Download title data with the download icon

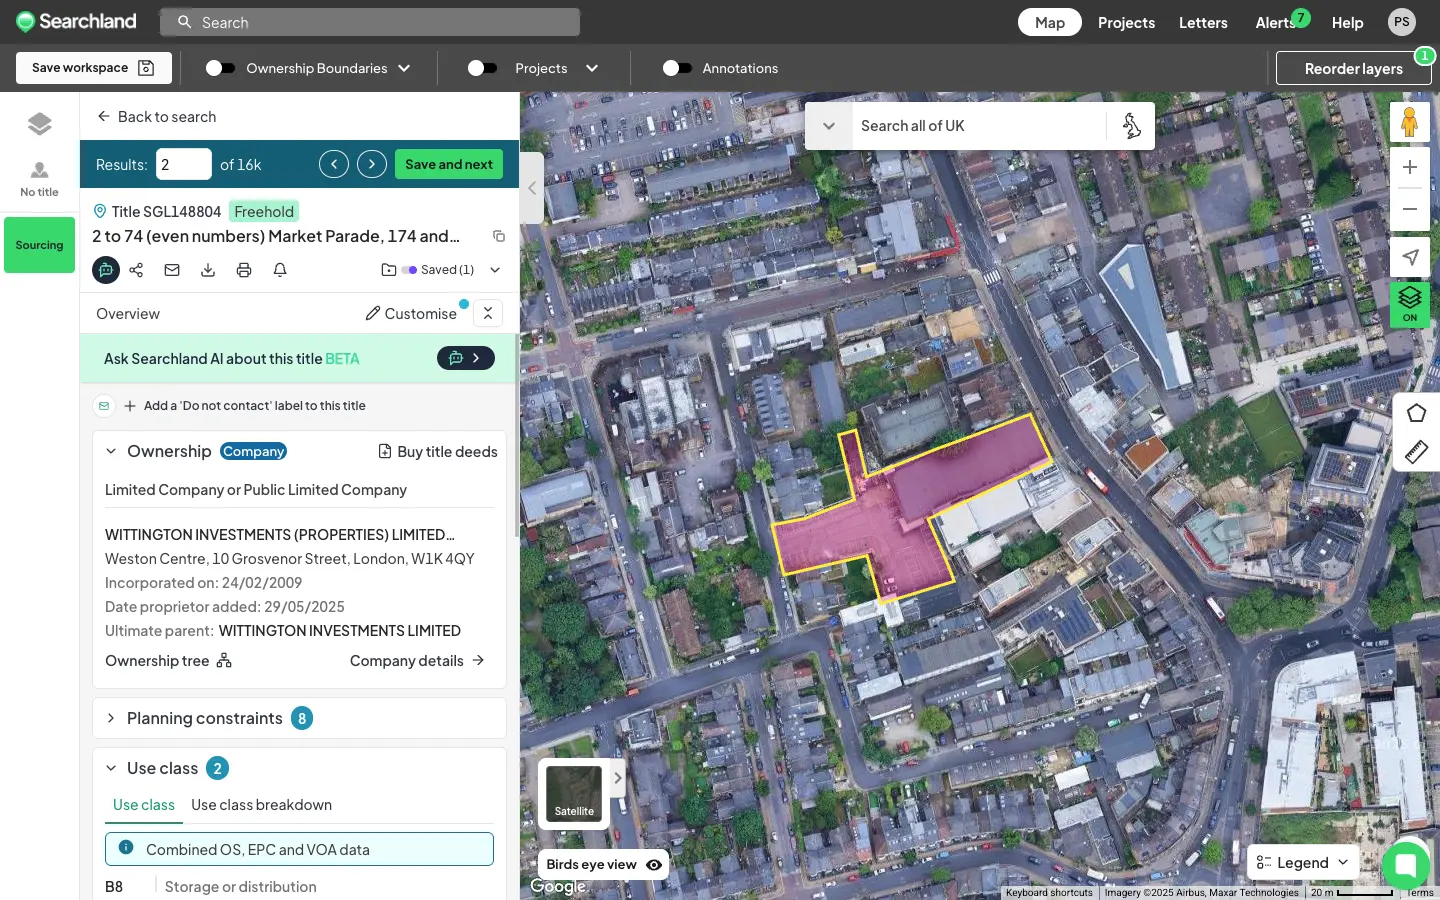pos(208,270)
